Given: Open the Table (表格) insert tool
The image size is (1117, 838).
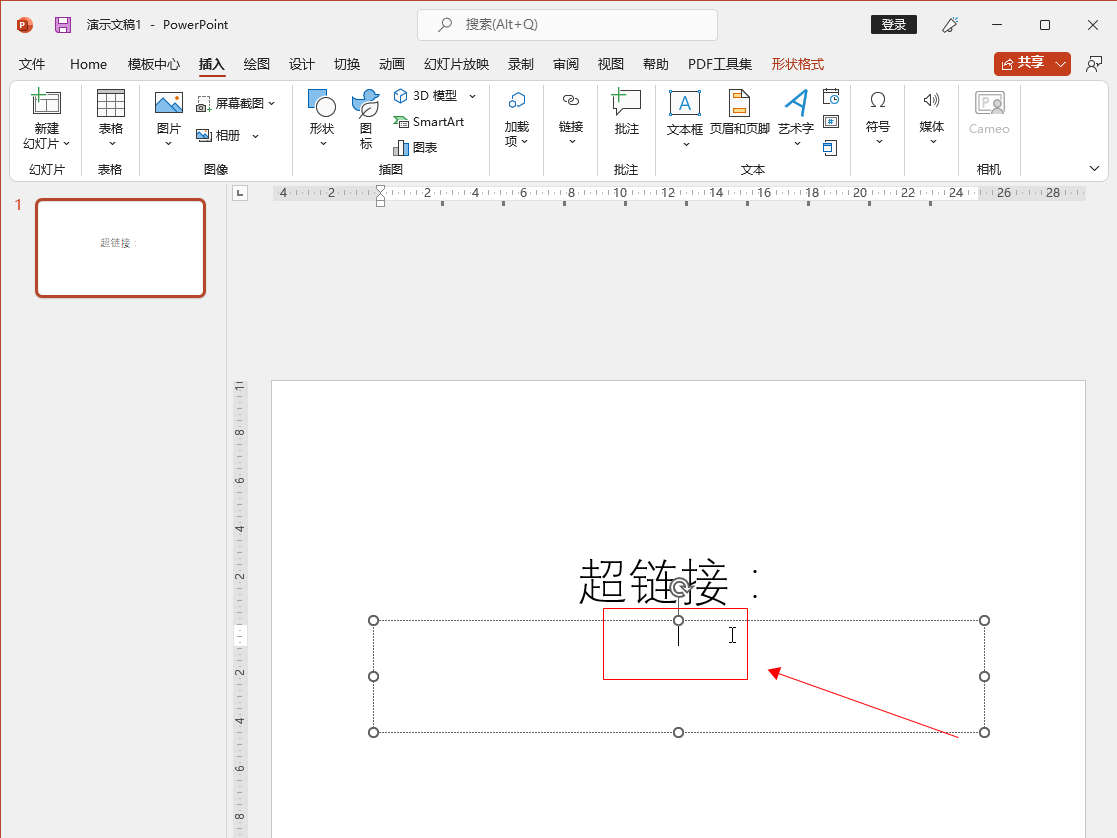Looking at the screenshot, I should tap(110, 104).
